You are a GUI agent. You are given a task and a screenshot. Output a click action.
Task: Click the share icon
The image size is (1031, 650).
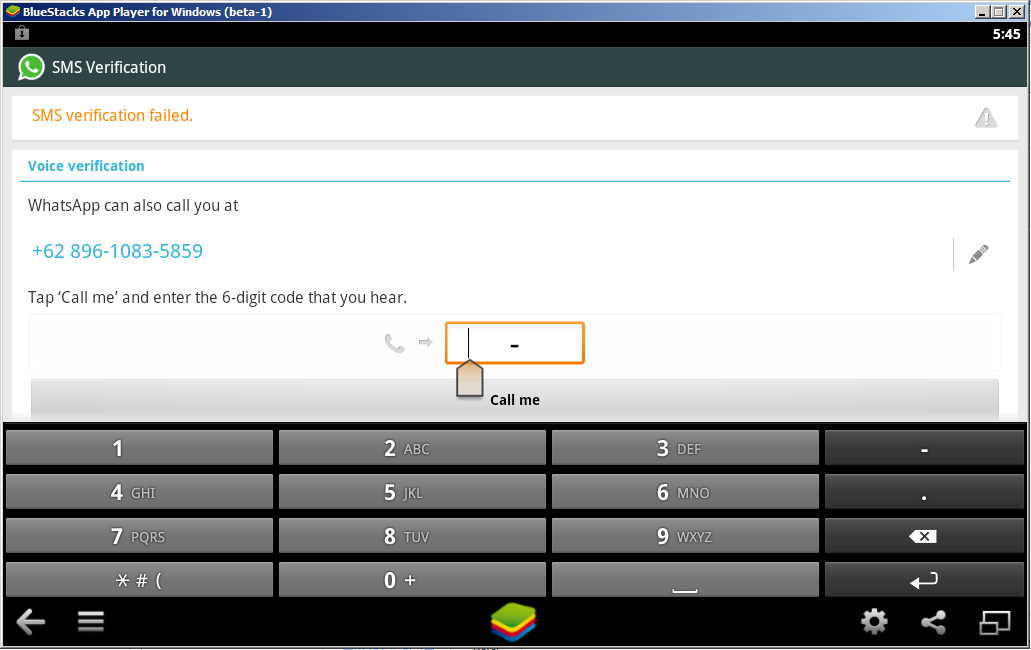point(933,622)
